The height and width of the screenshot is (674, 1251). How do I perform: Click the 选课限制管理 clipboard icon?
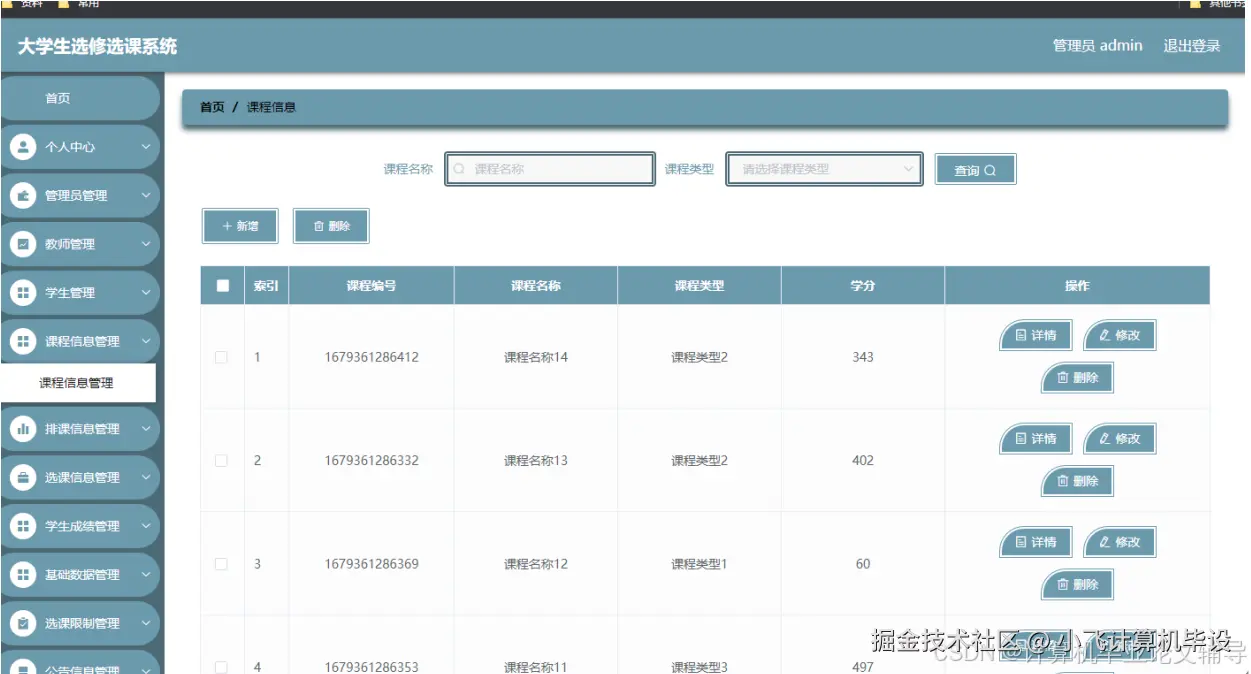click(x=23, y=623)
